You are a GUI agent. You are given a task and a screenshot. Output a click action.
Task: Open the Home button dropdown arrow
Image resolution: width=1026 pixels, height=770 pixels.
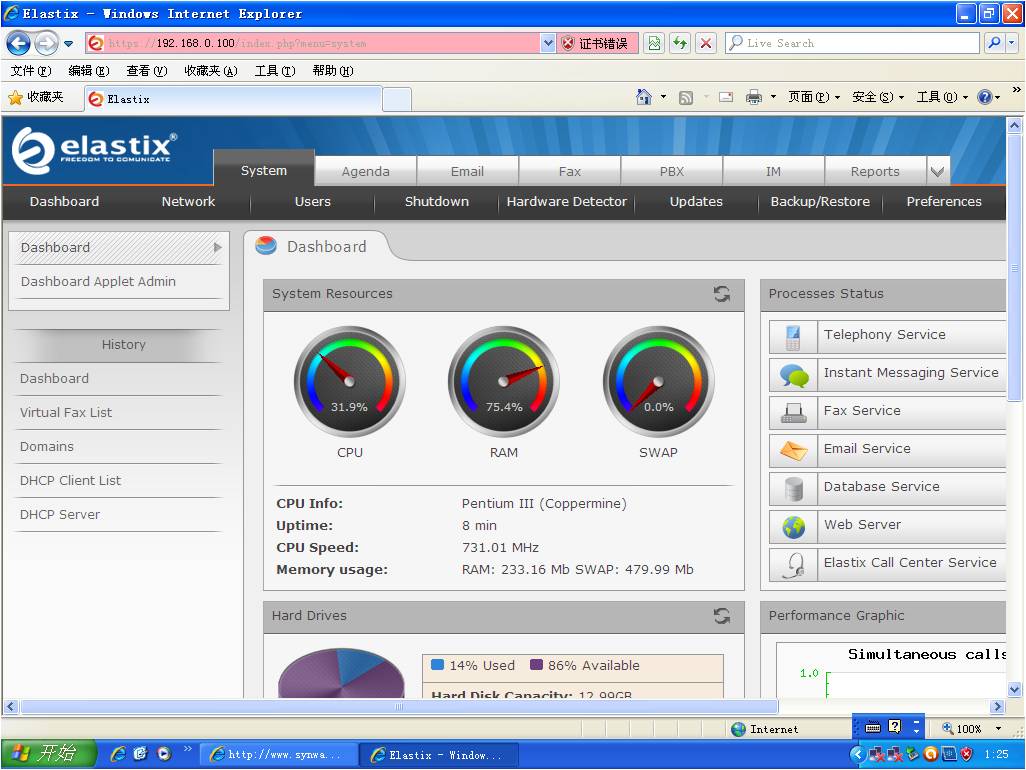point(663,97)
